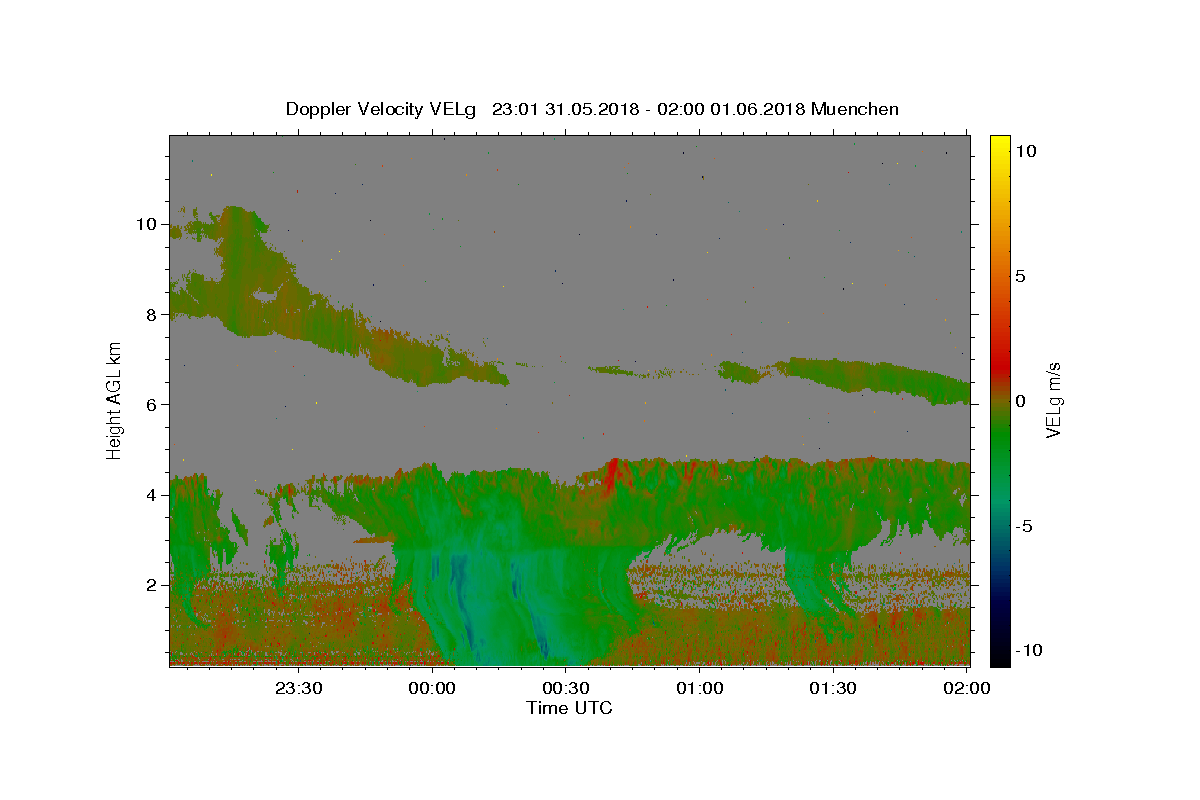
Task: Click the 'Time UTC' axis label
Action: tap(569, 708)
